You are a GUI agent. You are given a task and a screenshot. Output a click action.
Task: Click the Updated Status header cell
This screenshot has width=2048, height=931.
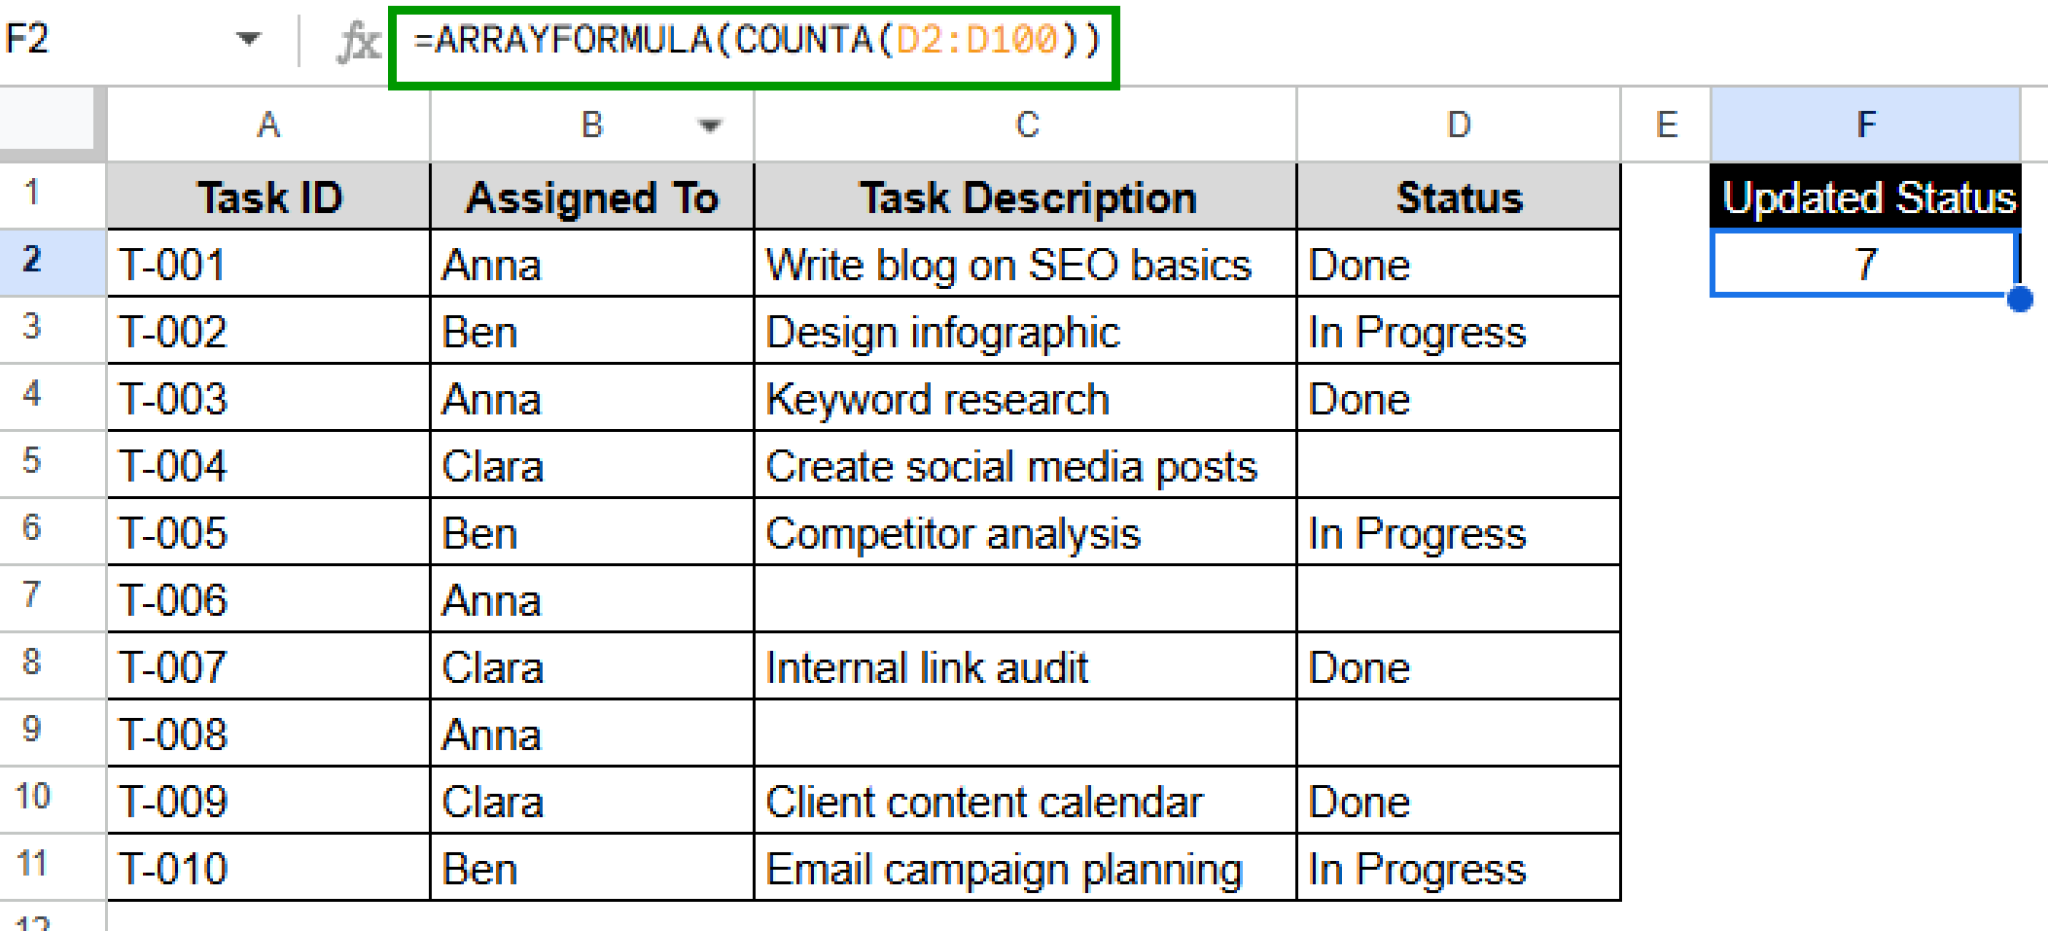click(1864, 197)
